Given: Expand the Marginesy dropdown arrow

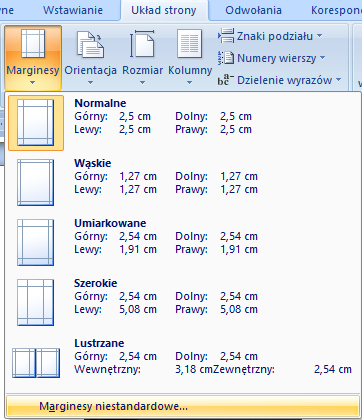Looking at the screenshot, I should [x=33, y=82].
